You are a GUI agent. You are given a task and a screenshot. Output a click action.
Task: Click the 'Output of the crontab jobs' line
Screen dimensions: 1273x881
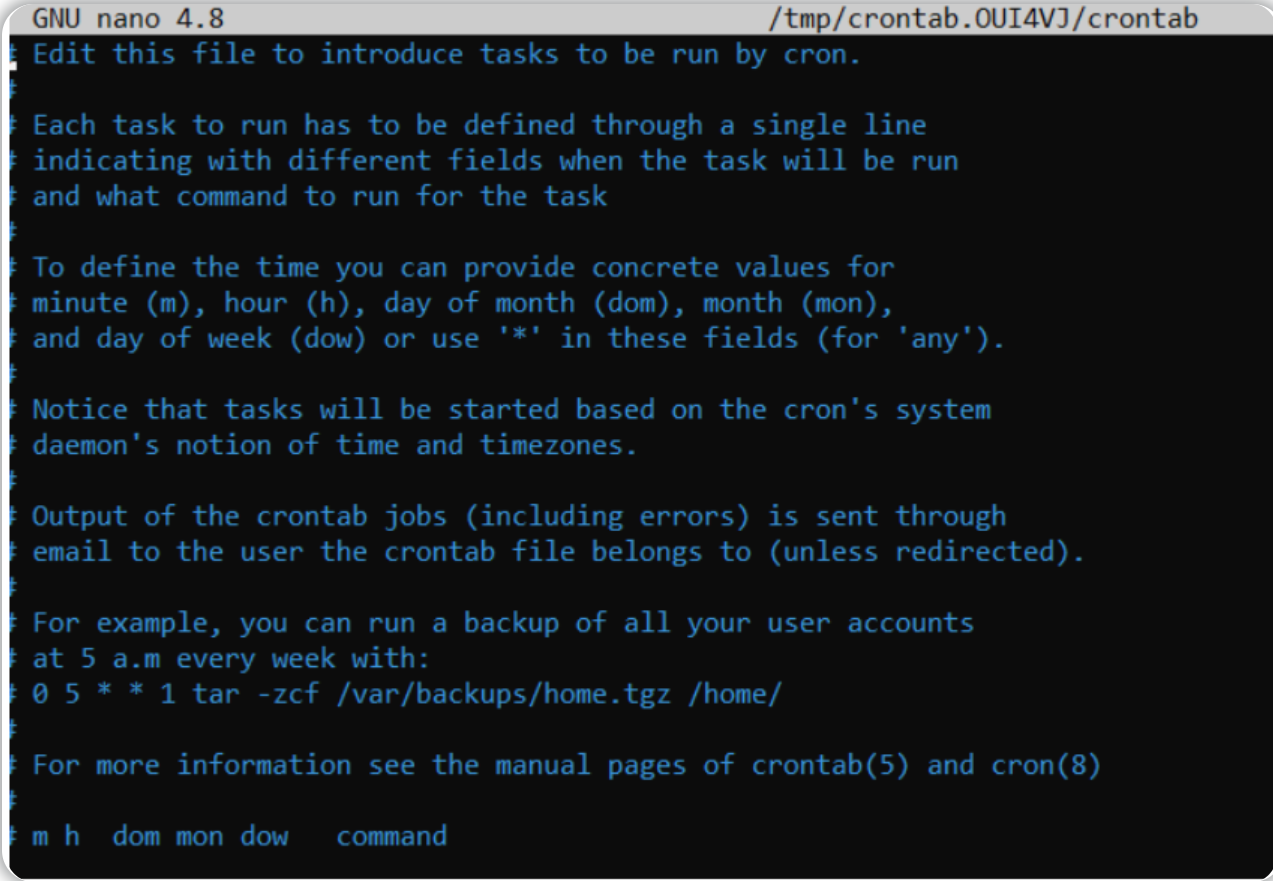coord(520,516)
